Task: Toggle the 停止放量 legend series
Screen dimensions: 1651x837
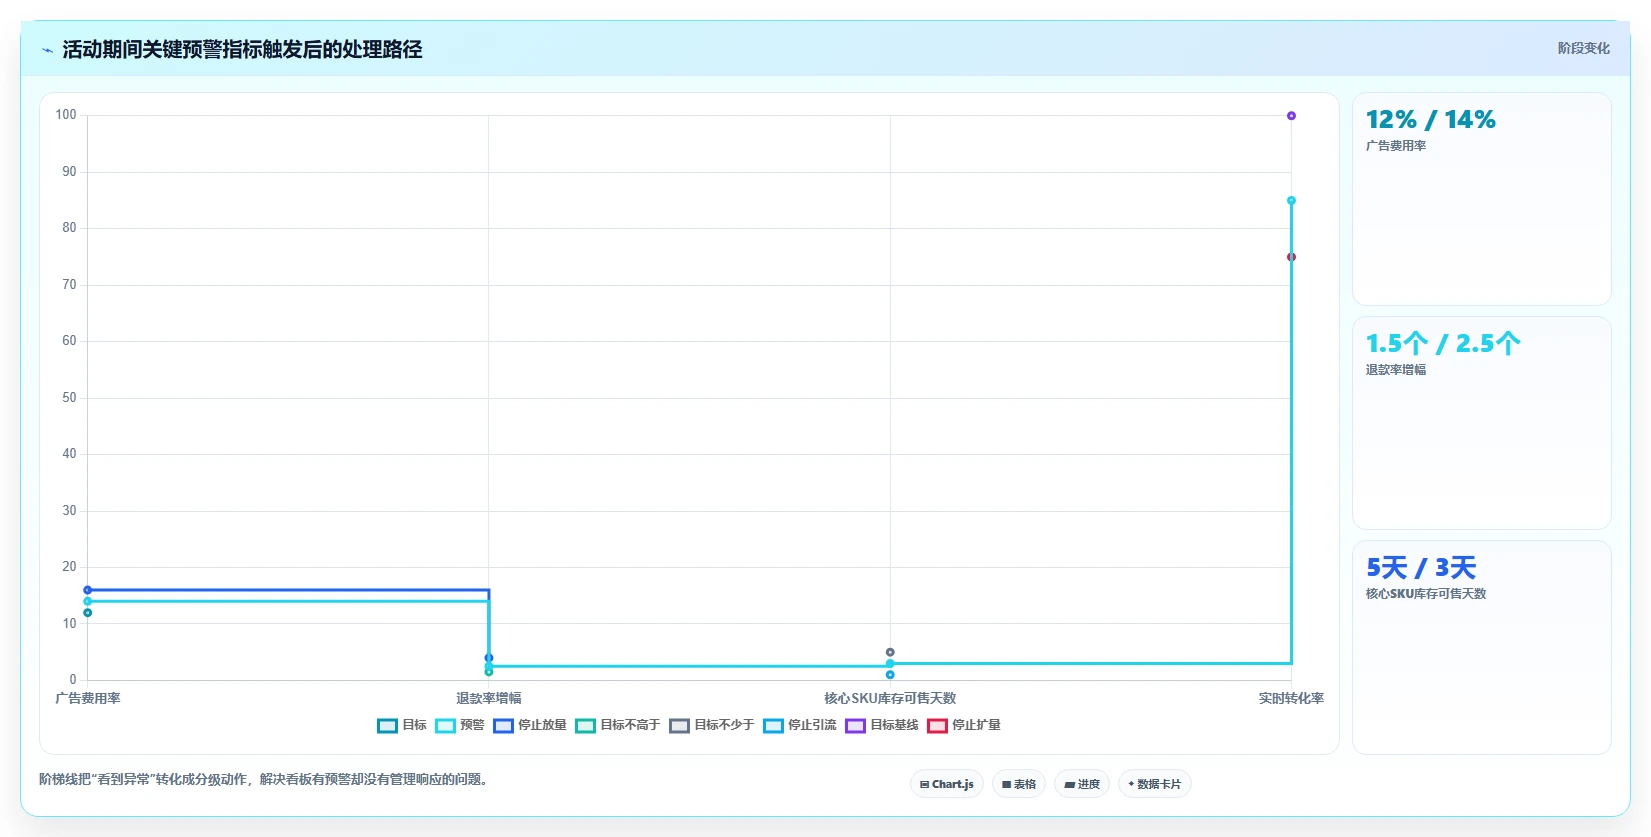Action: (x=530, y=725)
